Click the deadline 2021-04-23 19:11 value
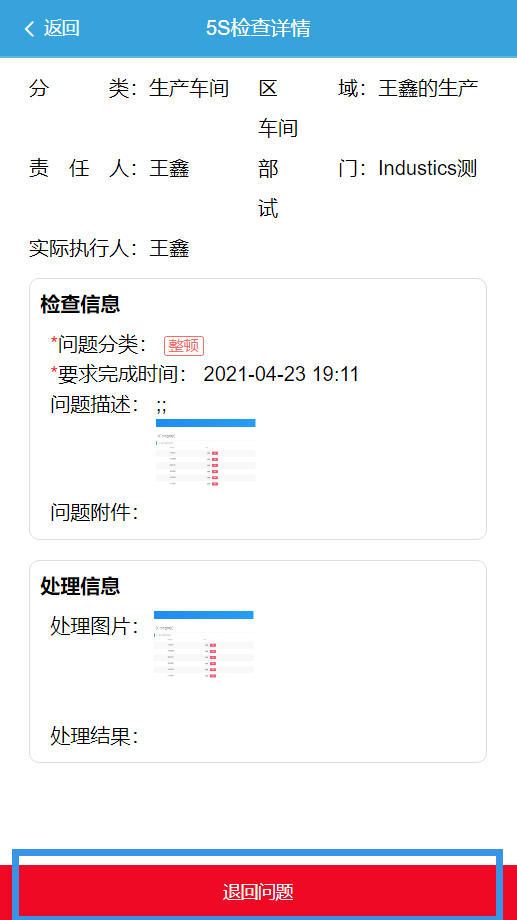 (x=281, y=374)
